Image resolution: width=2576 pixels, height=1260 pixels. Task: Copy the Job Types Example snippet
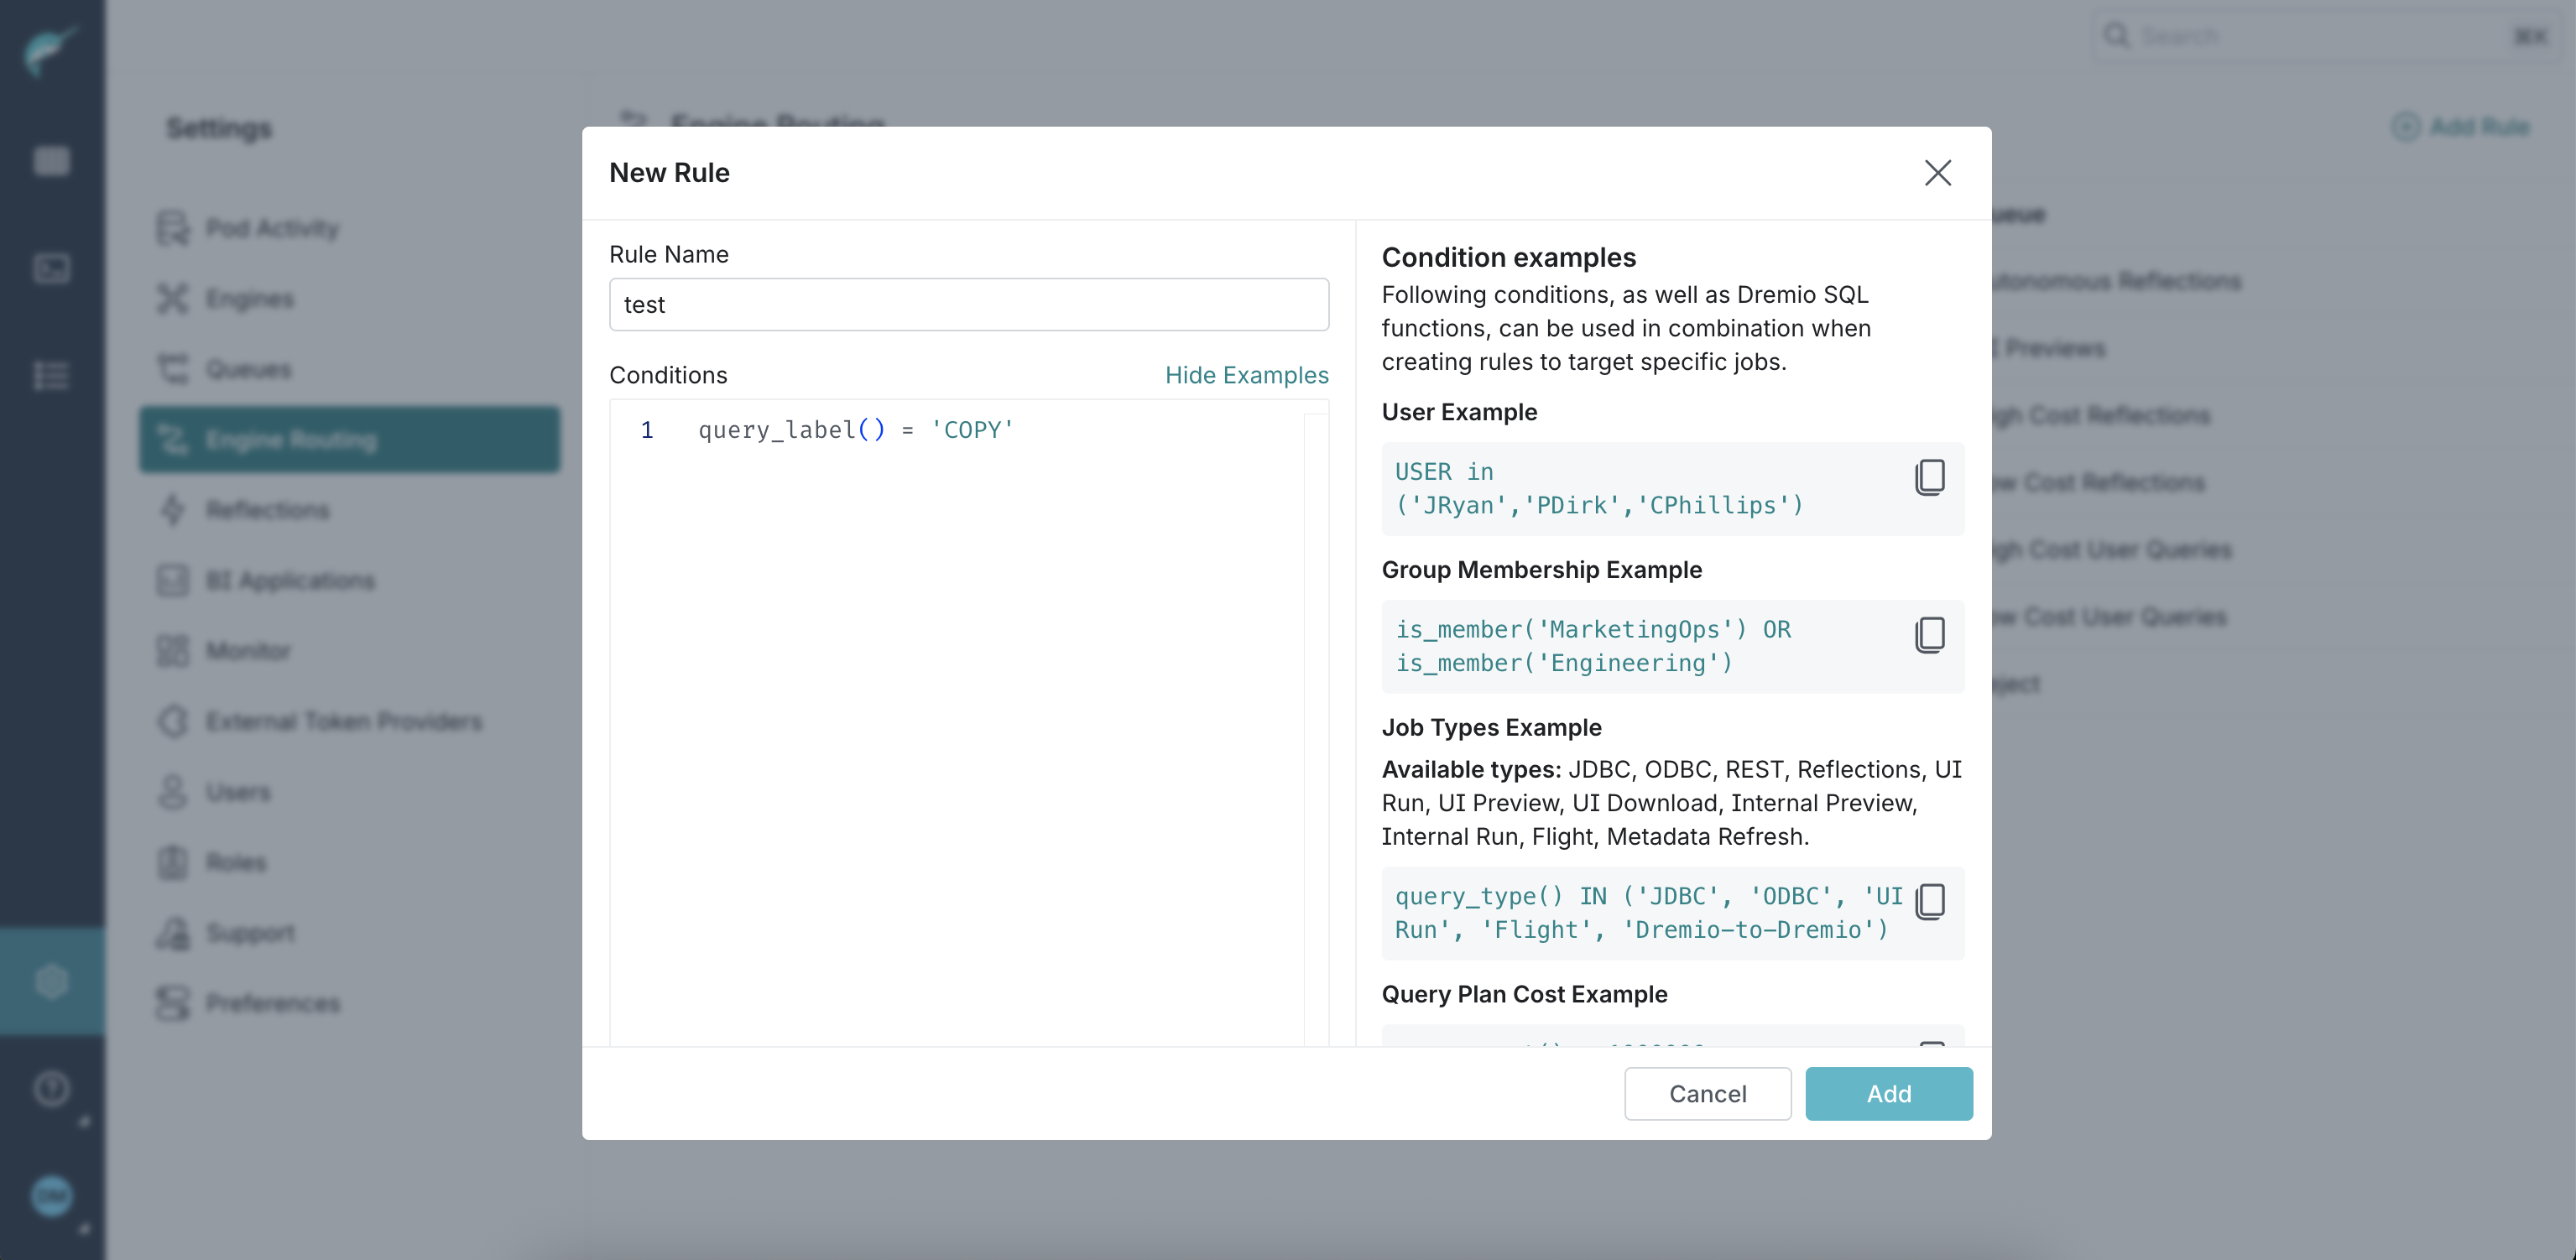[x=1929, y=901]
